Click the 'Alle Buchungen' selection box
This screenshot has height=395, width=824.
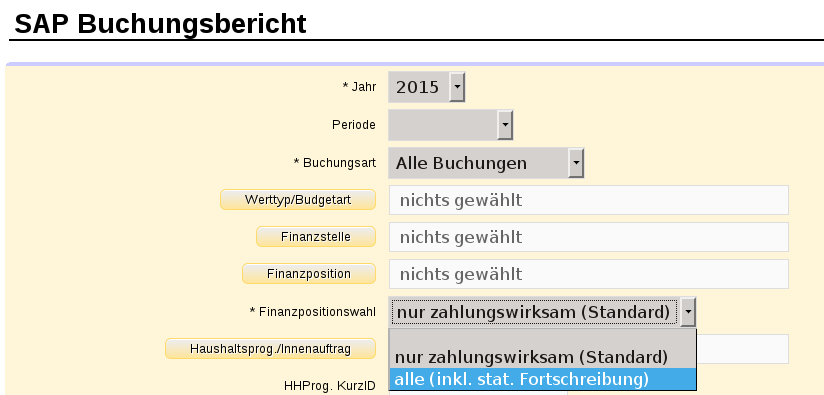(x=478, y=163)
